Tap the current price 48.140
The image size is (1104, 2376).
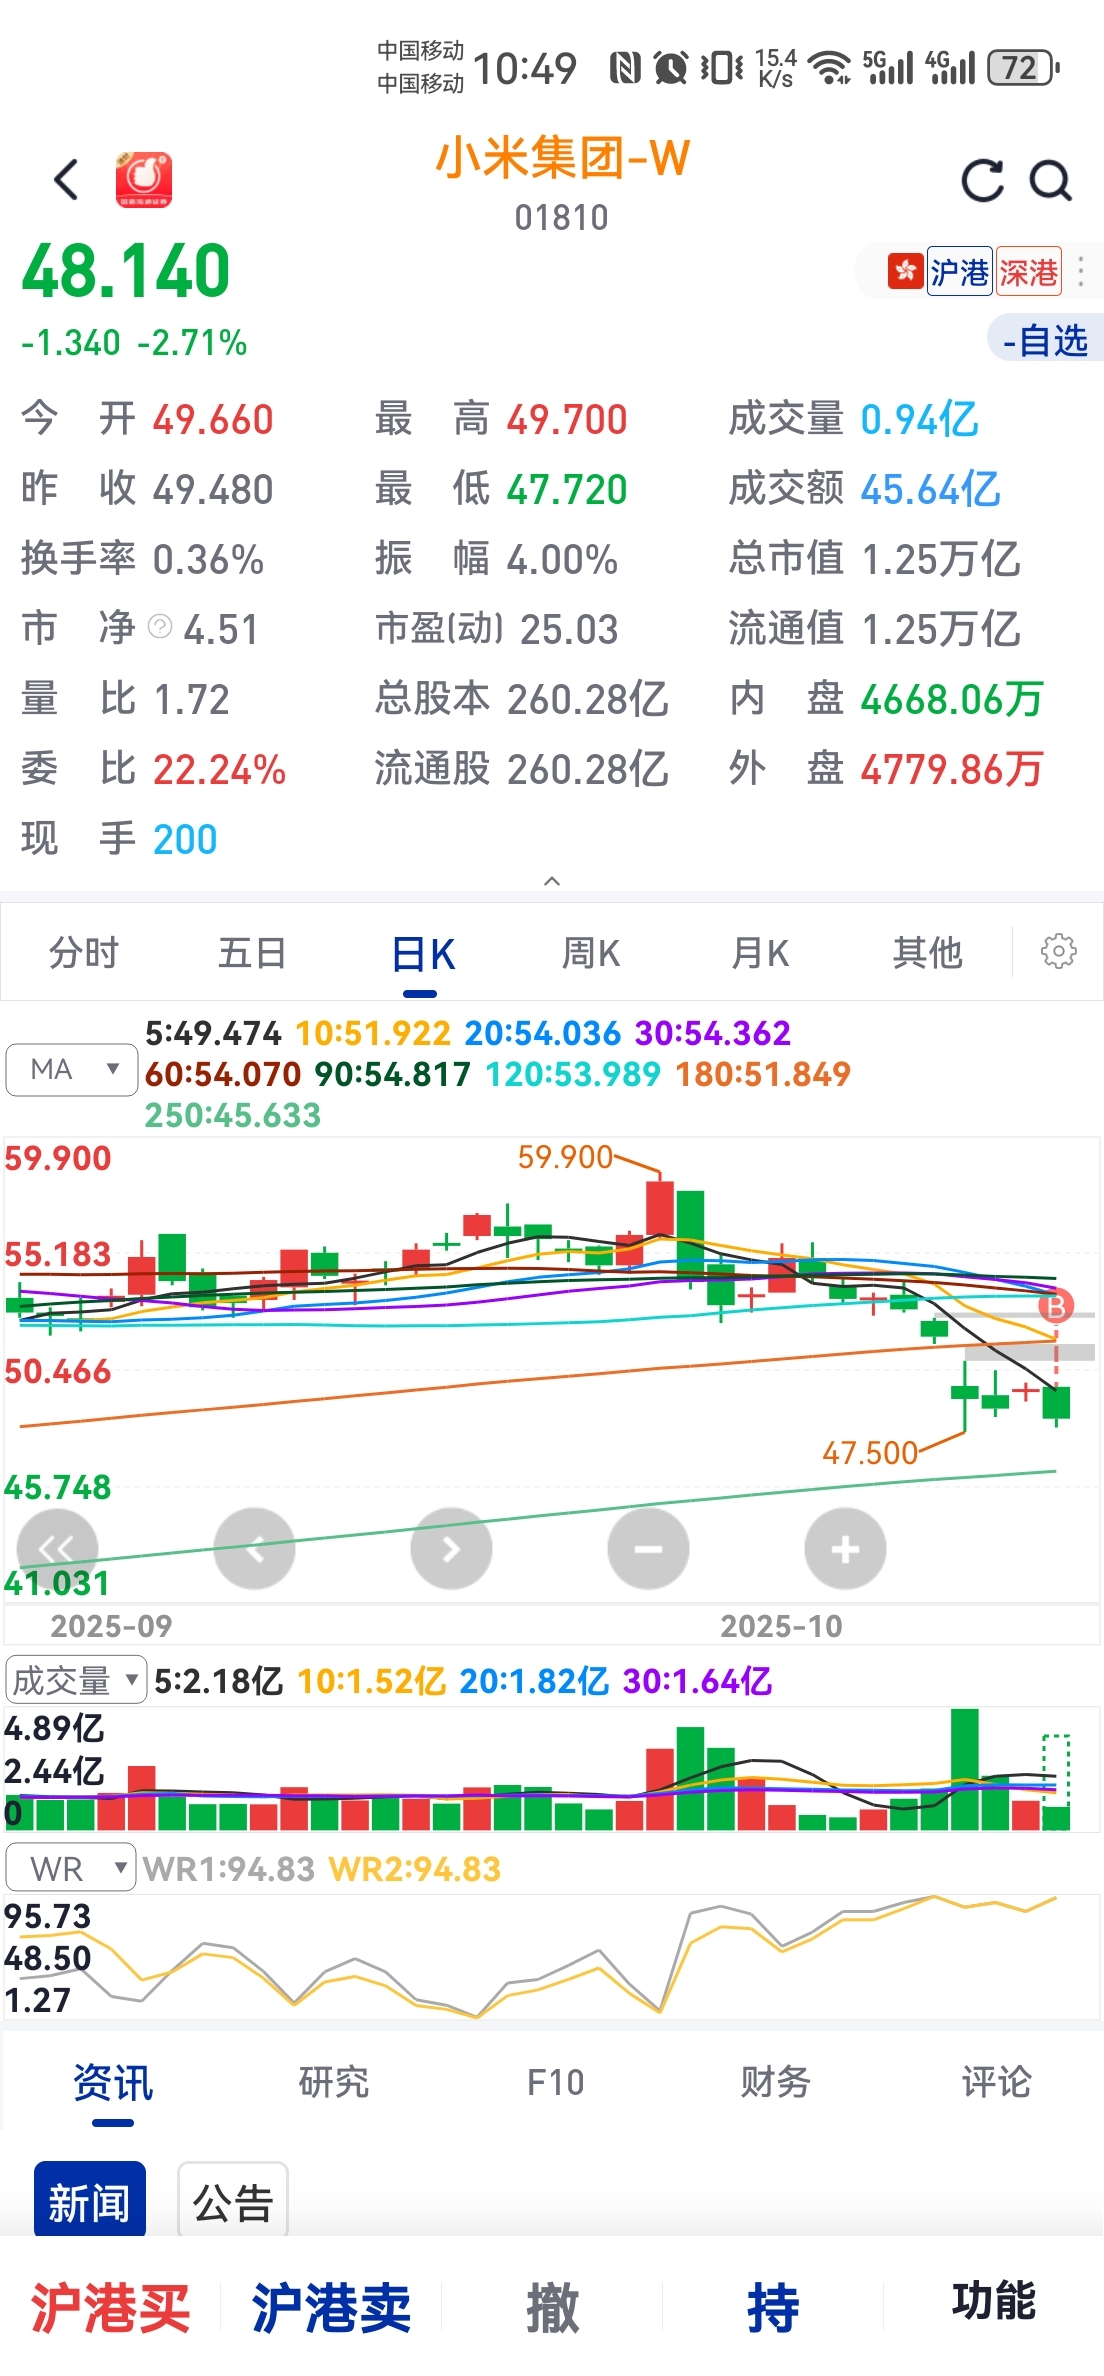[x=126, y=271]
